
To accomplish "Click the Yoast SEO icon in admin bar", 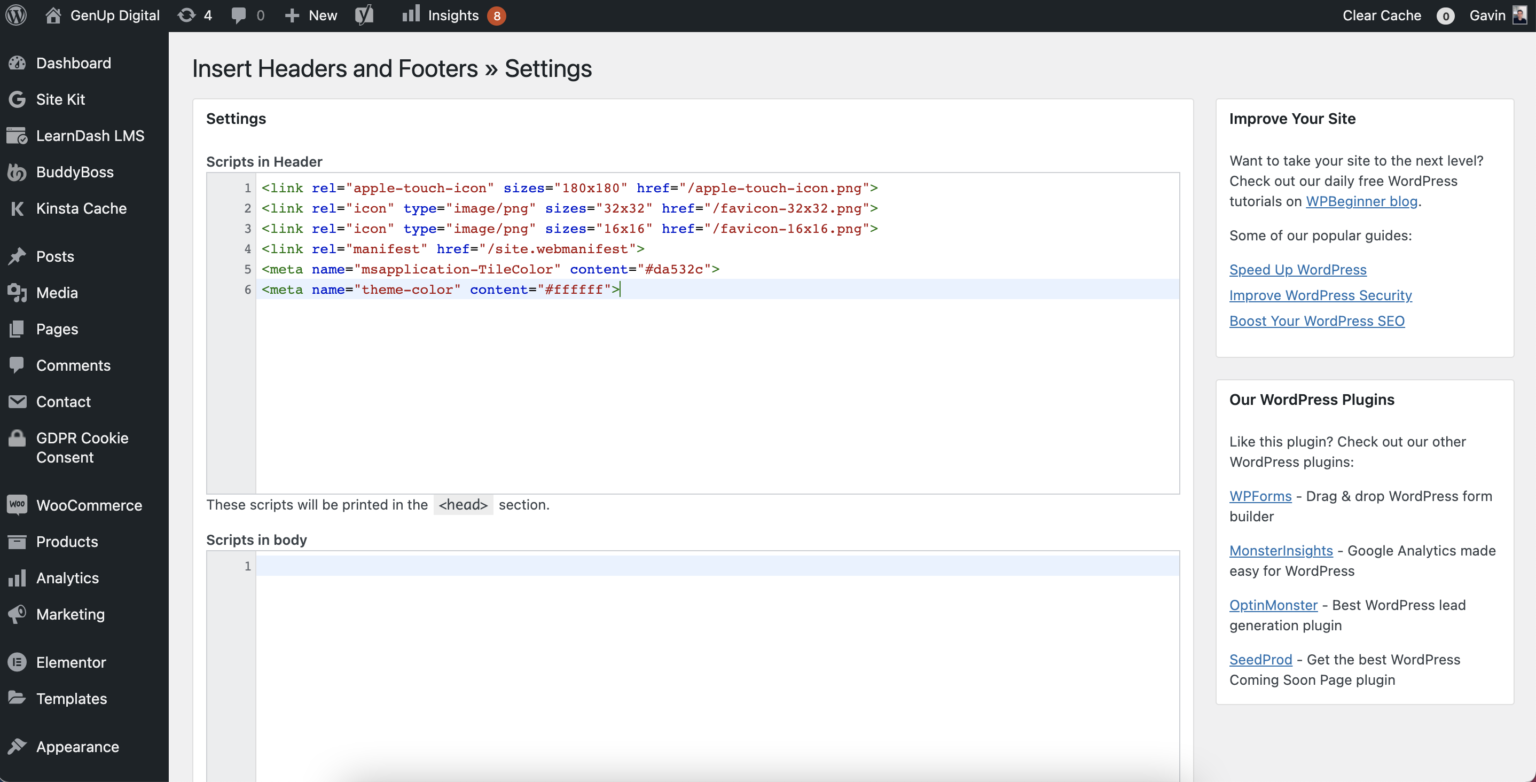I will pyautogui.click(x=365, y=15).
